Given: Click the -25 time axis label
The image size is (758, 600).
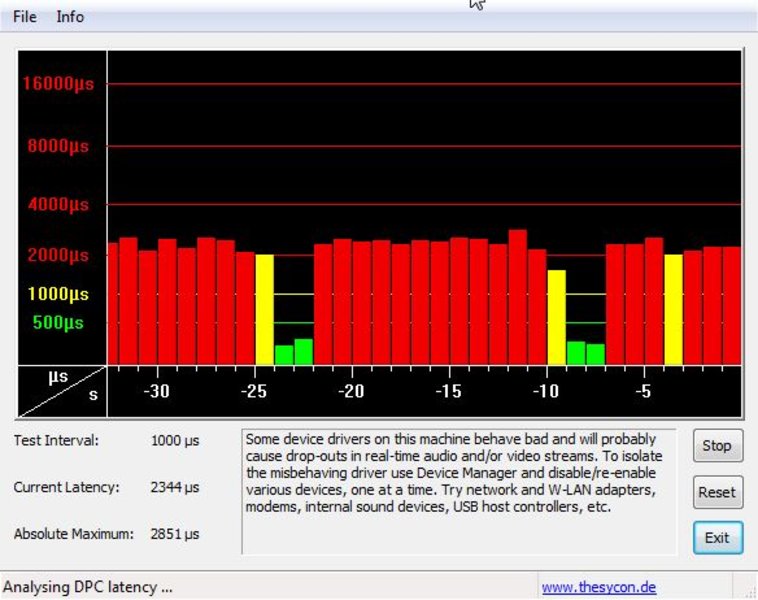Looking at the screenshot, I should pos(254,391).
